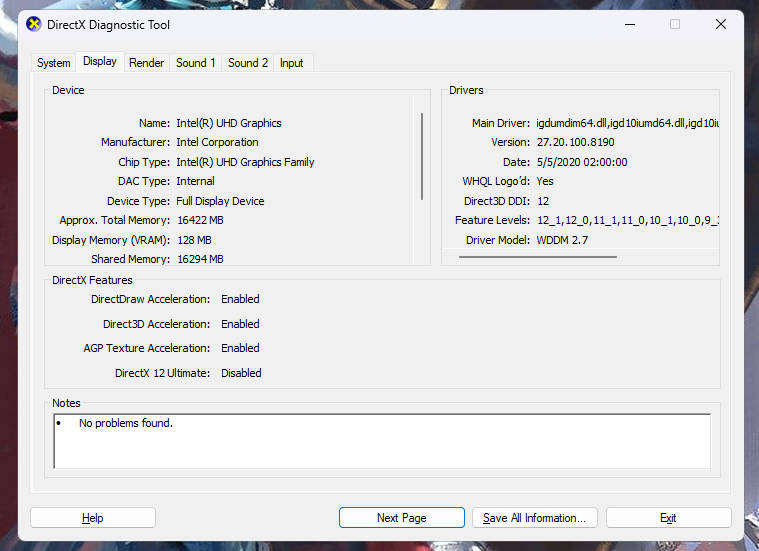Click the Main Driver file list value

(x=627, y=123)
